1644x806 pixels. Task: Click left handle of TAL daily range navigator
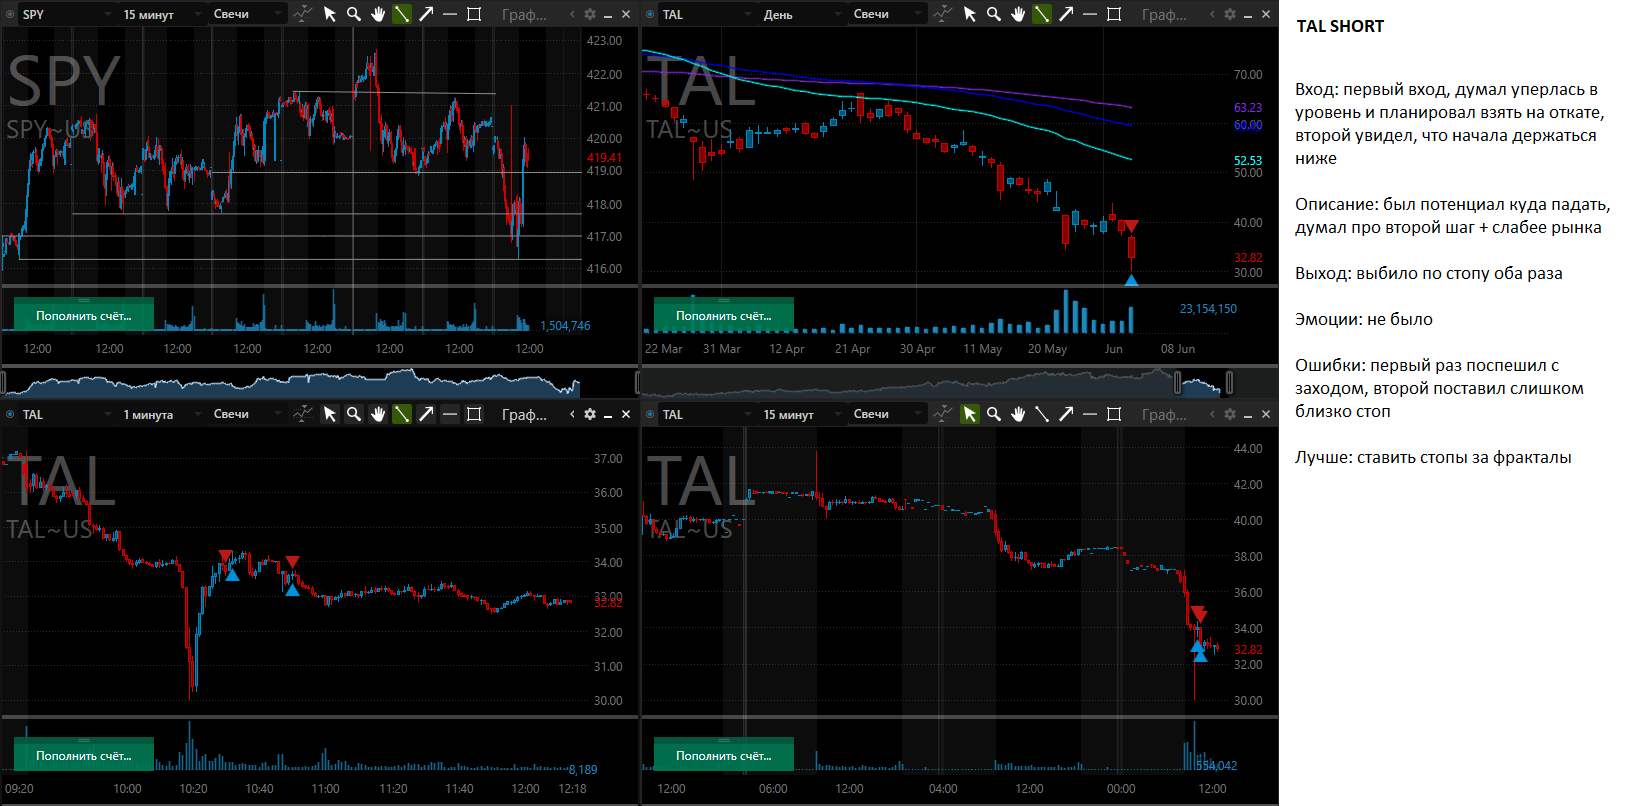click(1177, 382)
